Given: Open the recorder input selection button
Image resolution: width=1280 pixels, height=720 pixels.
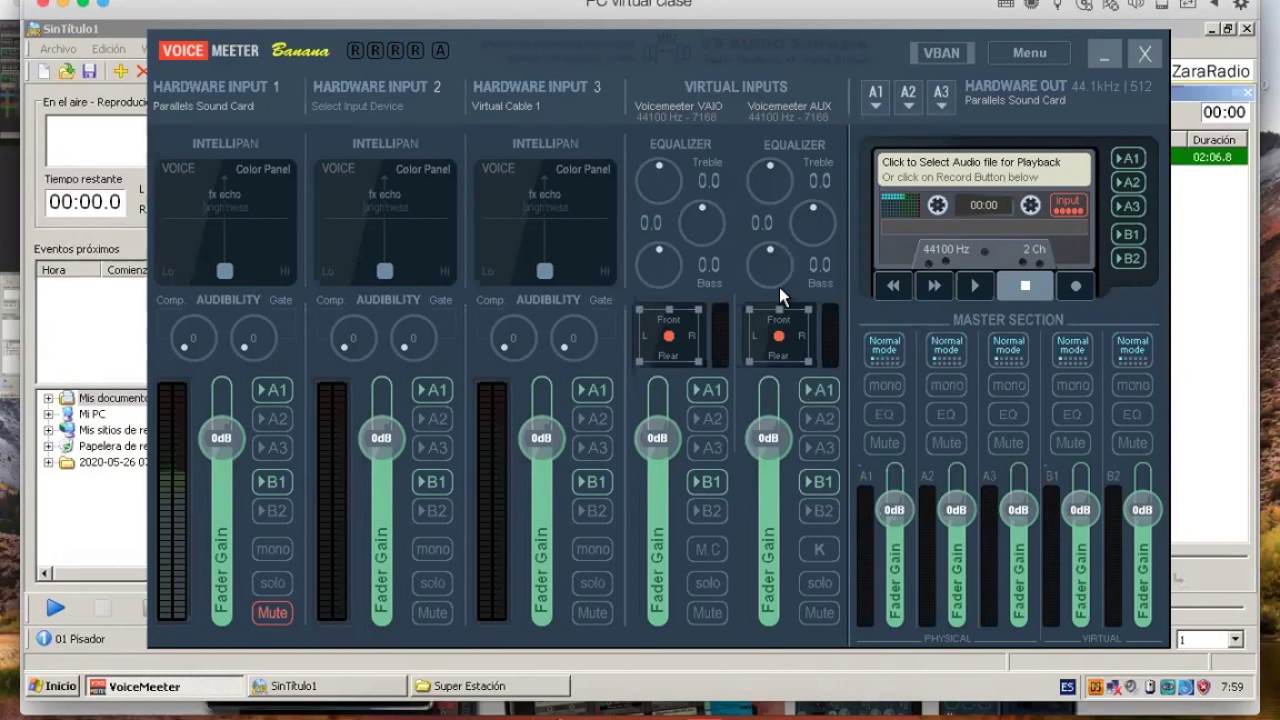Looking at the screenshot, I should point(1068,205).
